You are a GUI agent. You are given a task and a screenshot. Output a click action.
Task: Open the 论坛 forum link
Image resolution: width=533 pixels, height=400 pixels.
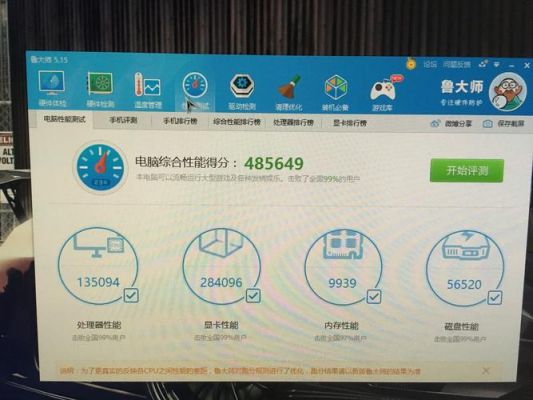430,64
